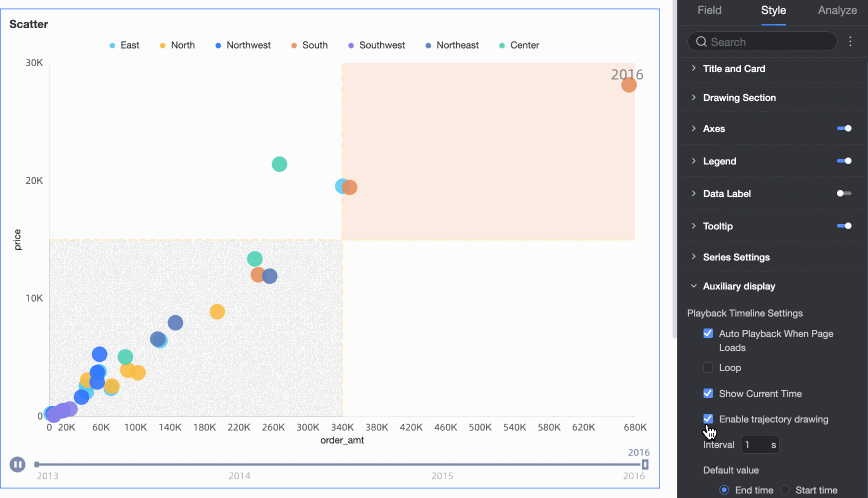Screen dimensions: 868x498
Task: Select Start time as default value
Action: point(785,490)
